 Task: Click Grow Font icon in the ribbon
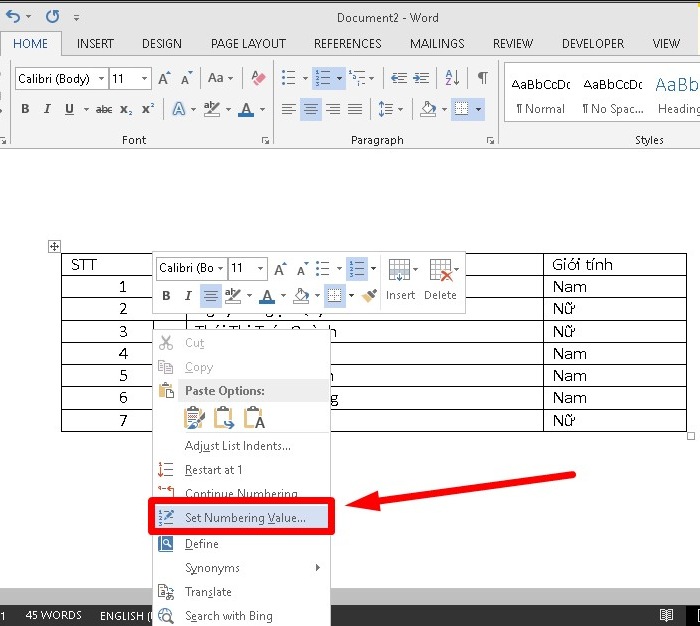coord(164,79)
